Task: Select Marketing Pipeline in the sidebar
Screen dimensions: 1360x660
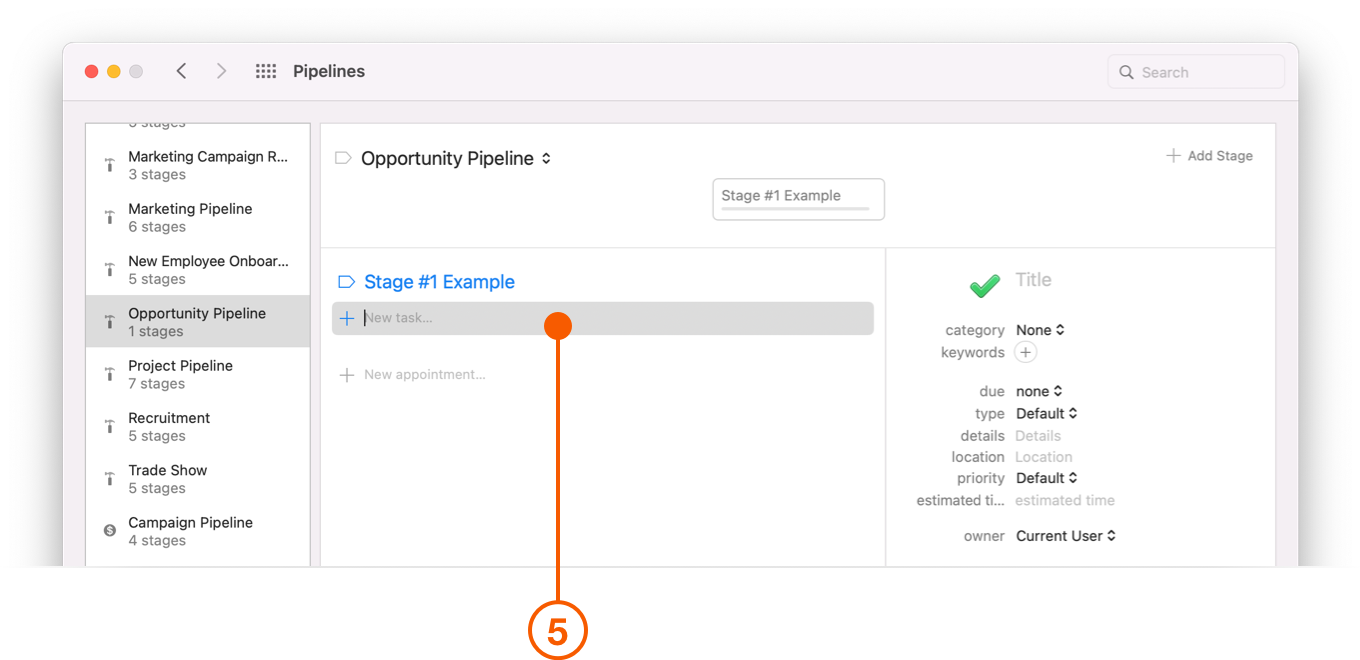Action: click(190, 217)
